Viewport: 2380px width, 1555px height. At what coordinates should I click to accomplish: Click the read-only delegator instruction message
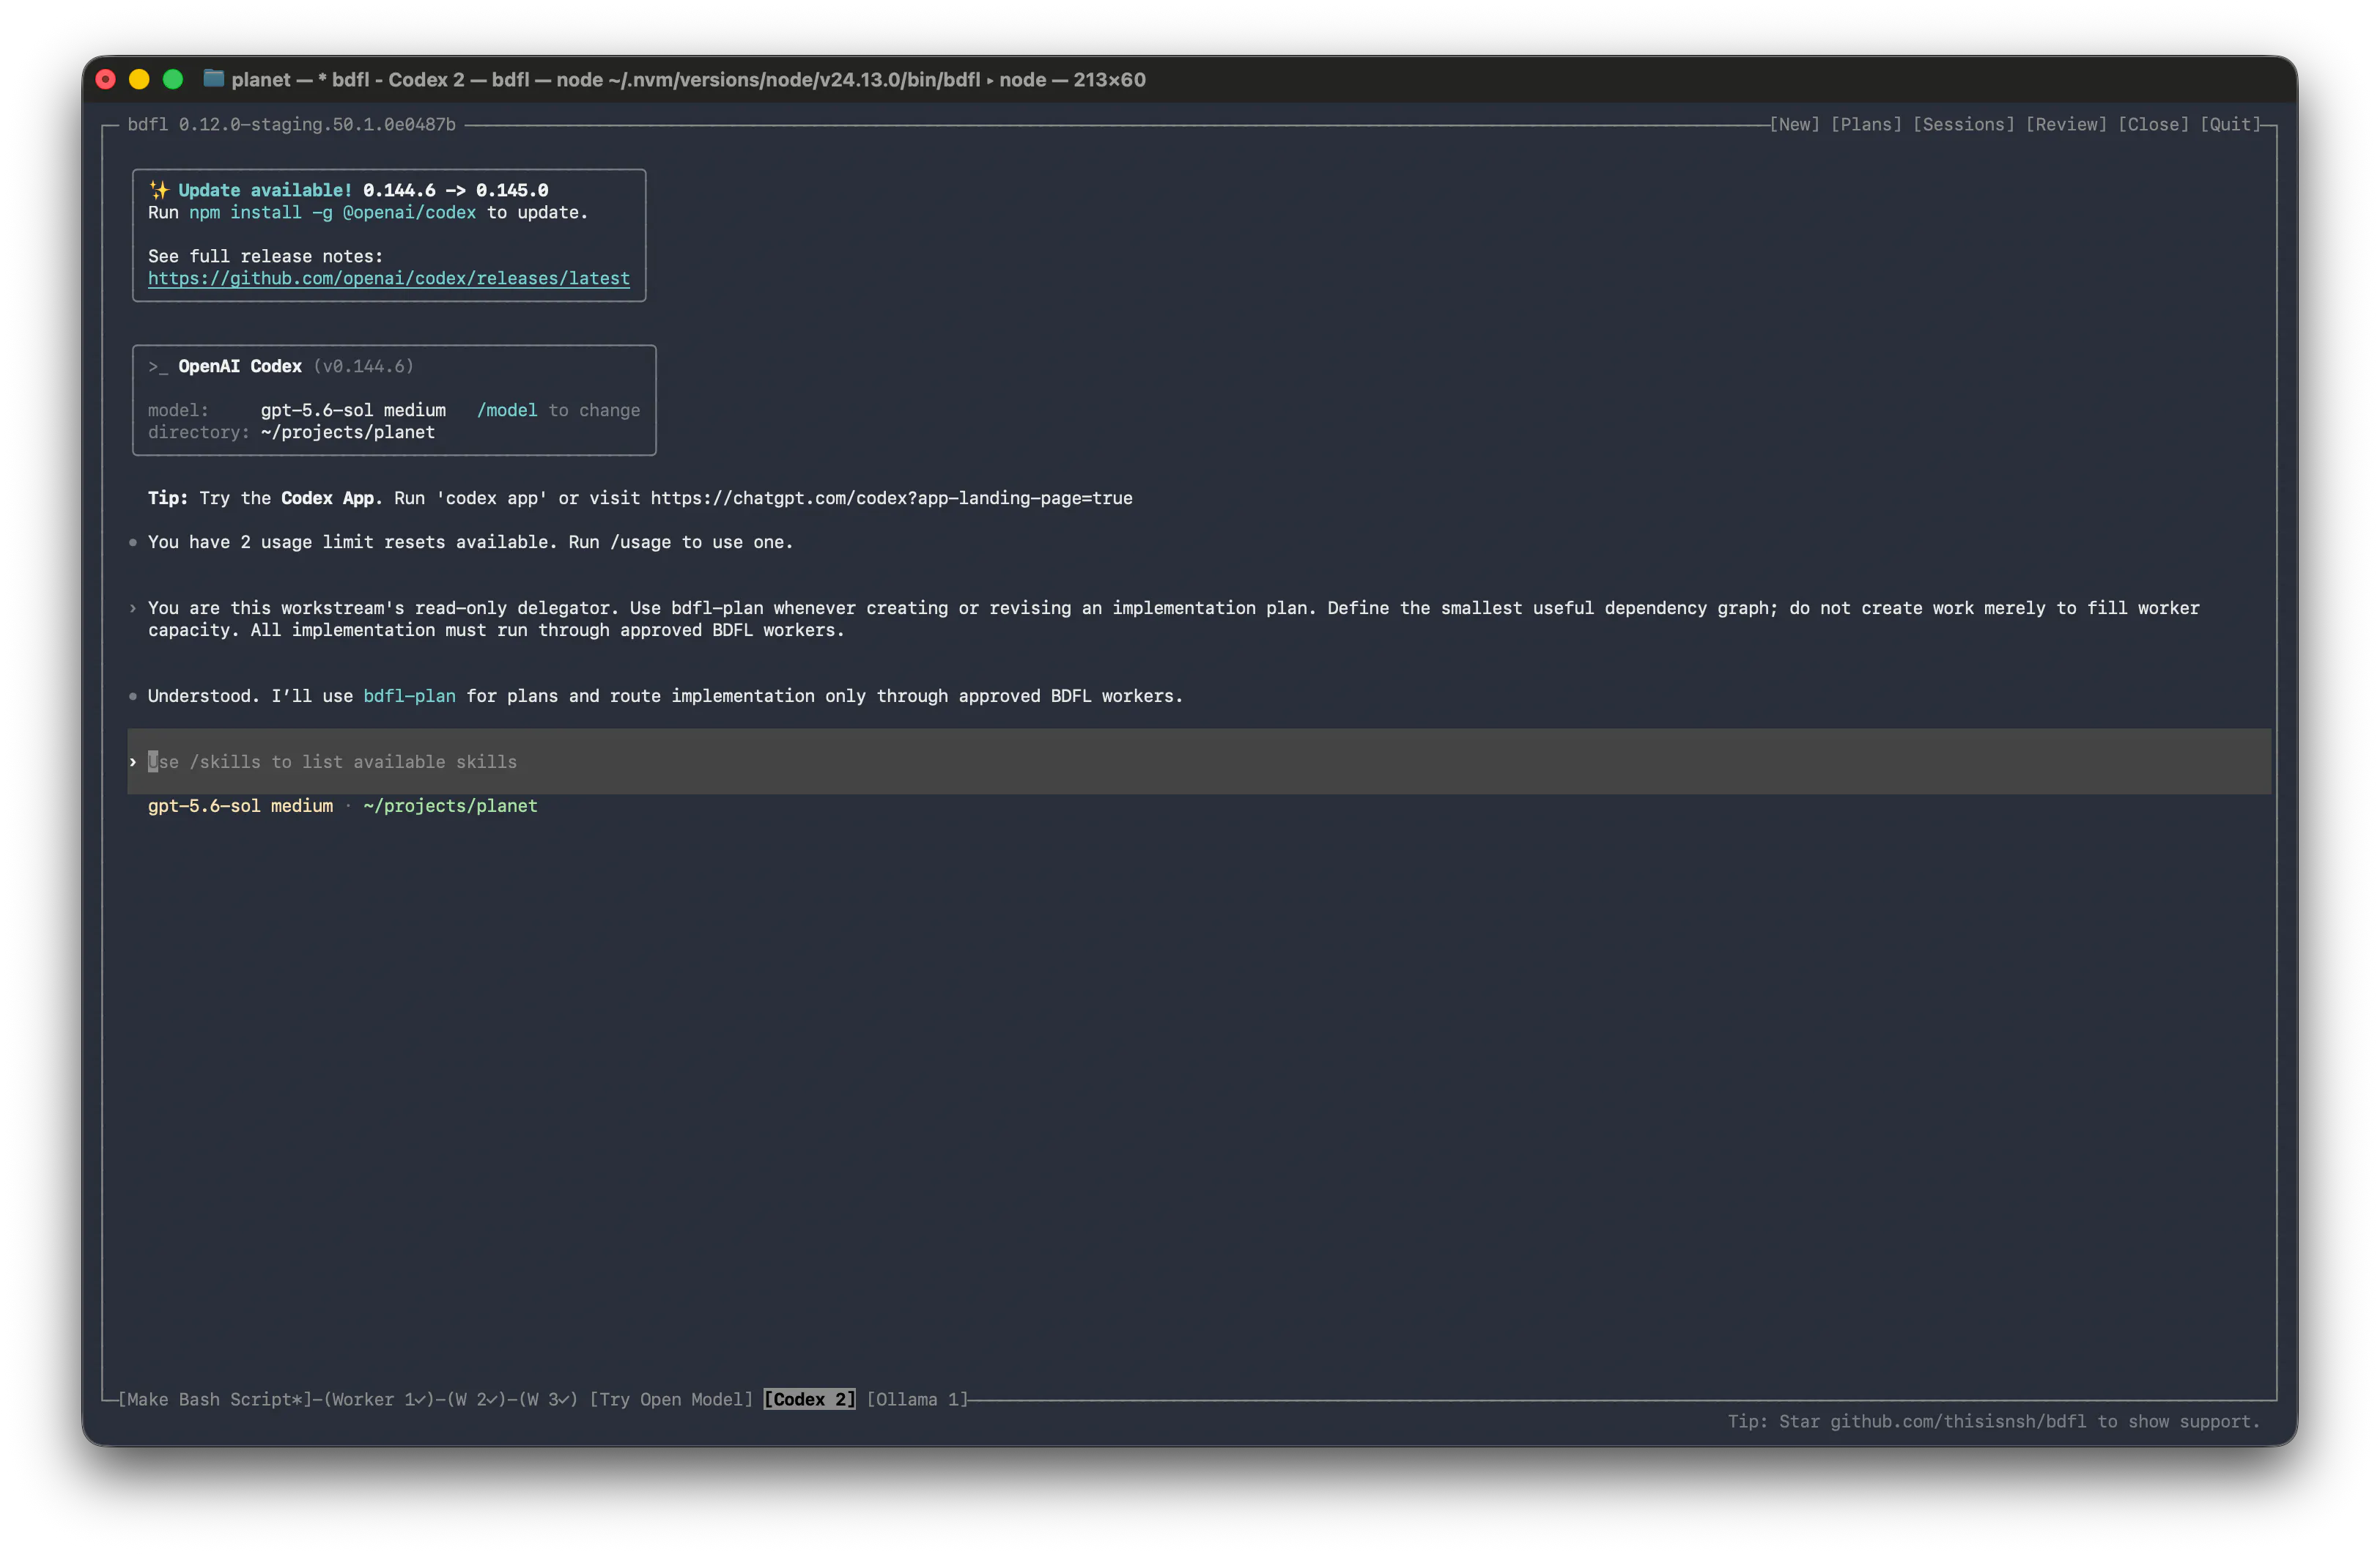click(1173, 619)
